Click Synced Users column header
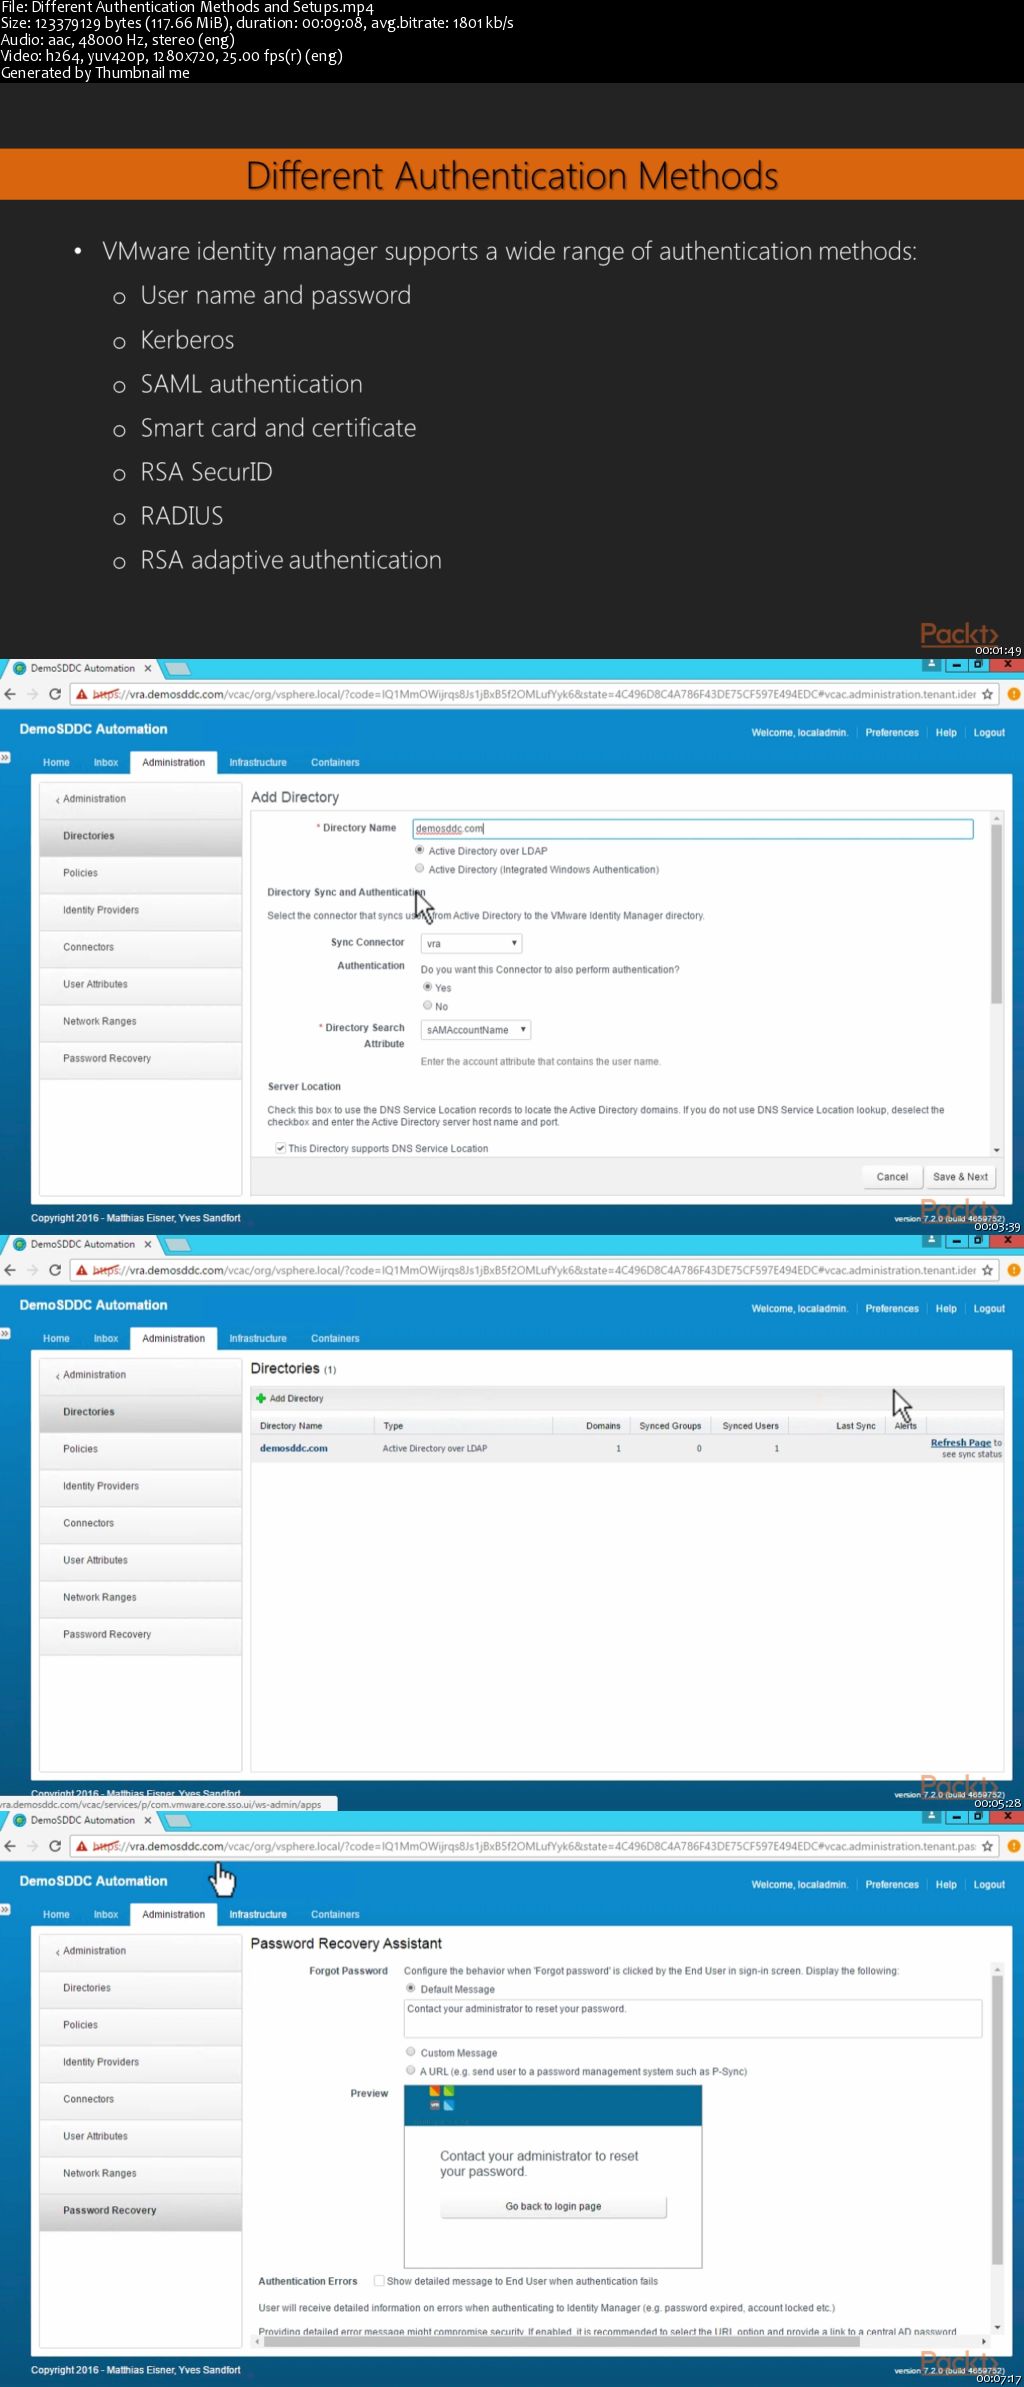Screen dimensions: 1024x2387 [750, 1426]
